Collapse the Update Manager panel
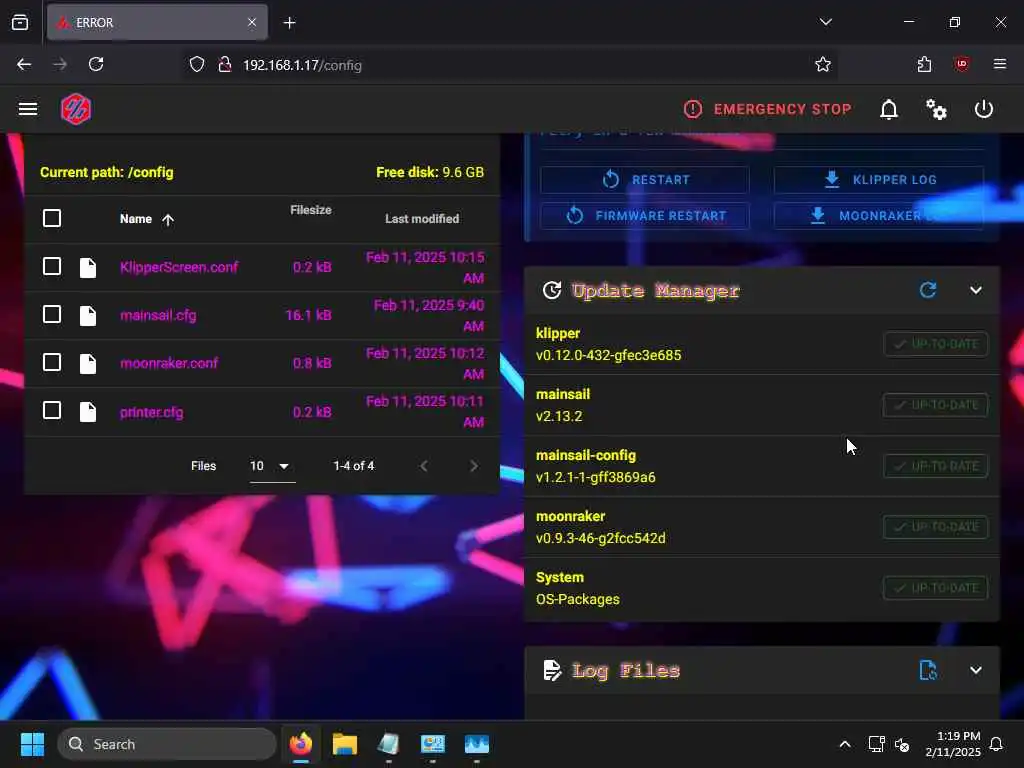 976,290
